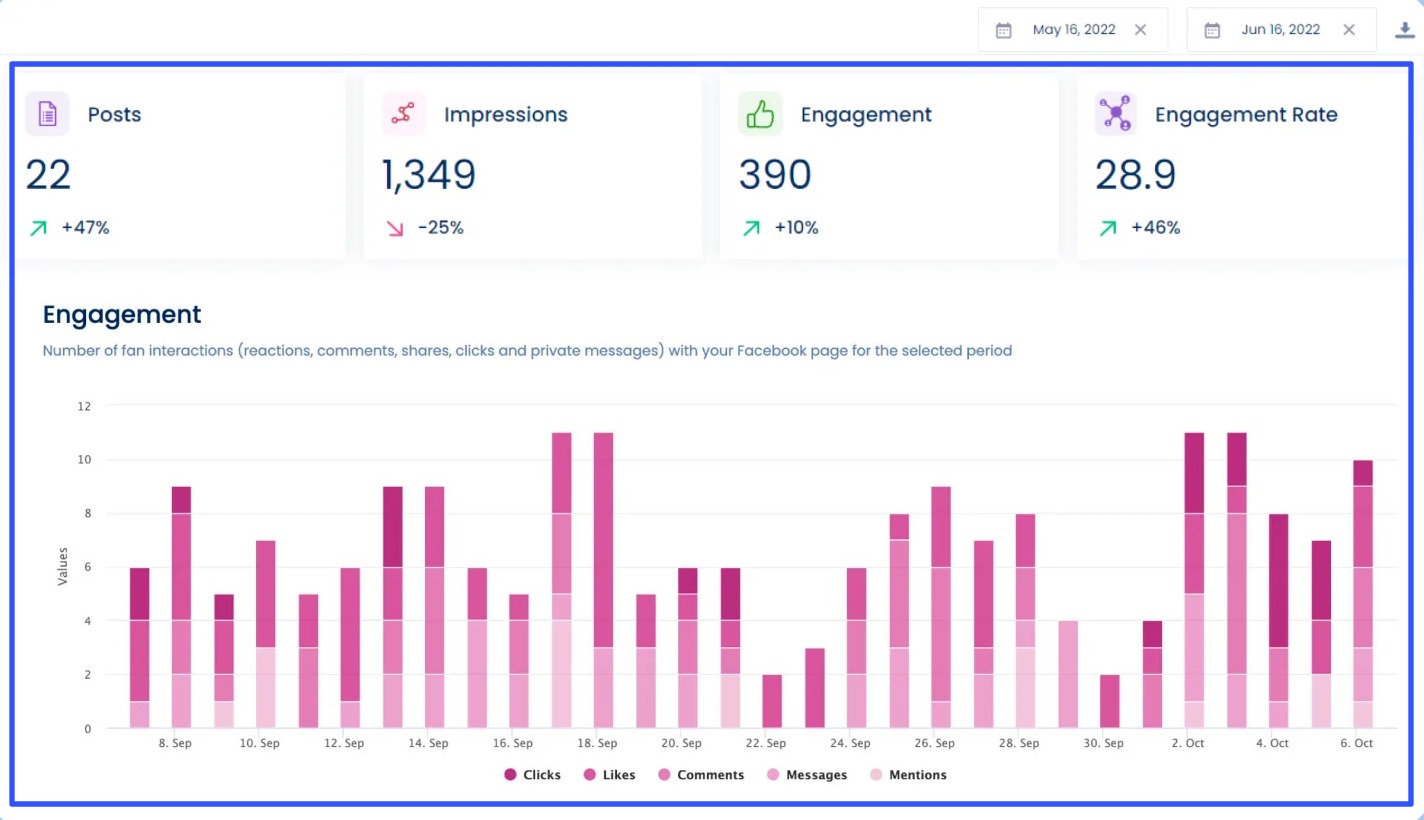Click the download report icon top right
The height and width of the screenshot is (820, 1424).
click(x=1404, y=29)
